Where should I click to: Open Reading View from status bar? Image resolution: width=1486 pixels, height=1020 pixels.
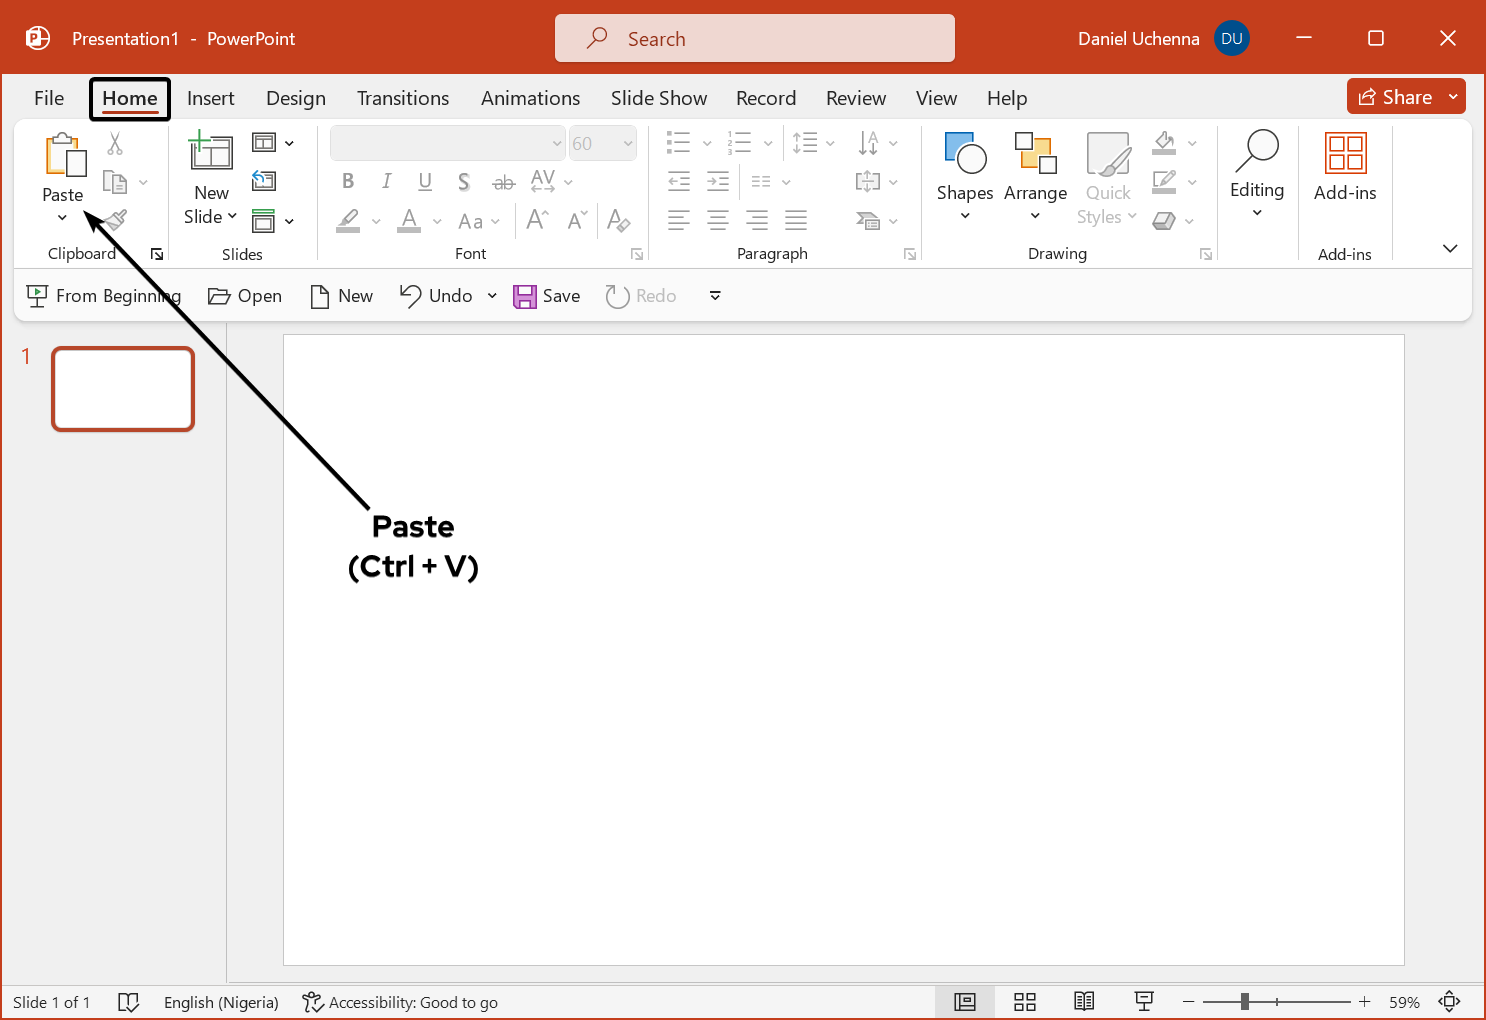1084,1002
